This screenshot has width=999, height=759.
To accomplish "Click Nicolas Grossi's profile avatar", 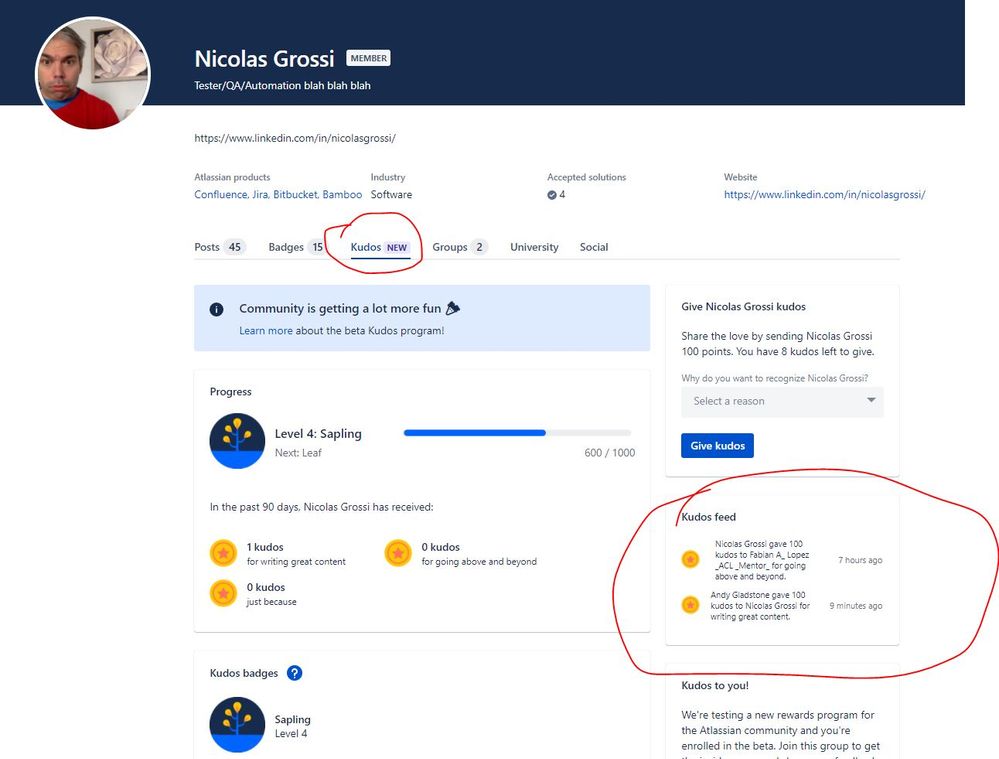I will [93, 73].
